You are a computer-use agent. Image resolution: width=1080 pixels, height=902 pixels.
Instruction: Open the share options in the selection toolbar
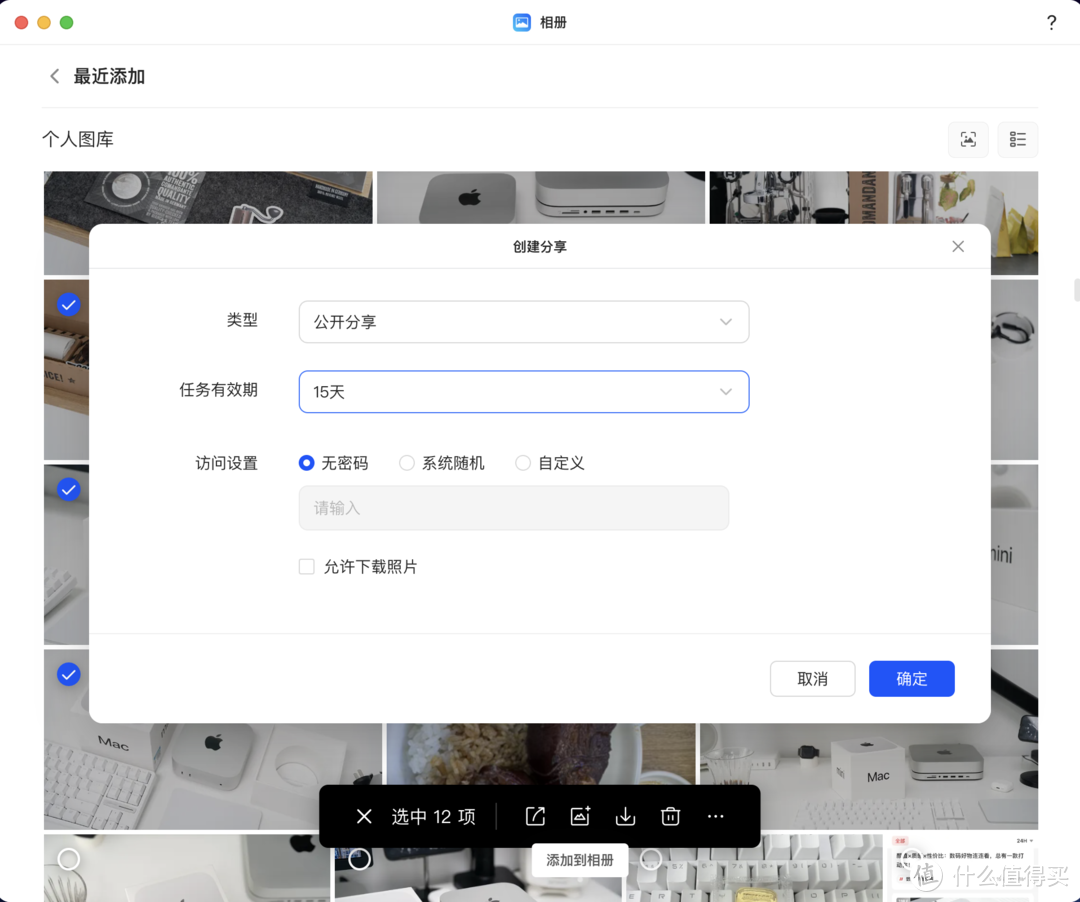(x=535, y=816)
